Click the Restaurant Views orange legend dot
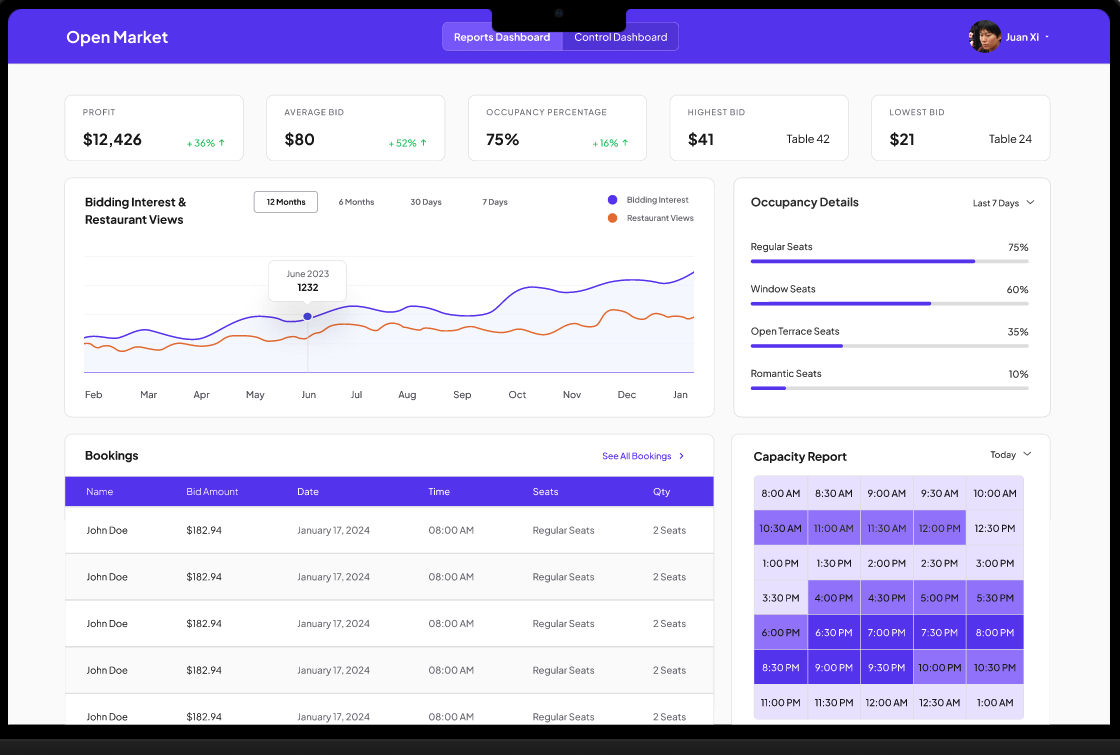The width and height of the screenshot is (1120, 755). (612, 218)
